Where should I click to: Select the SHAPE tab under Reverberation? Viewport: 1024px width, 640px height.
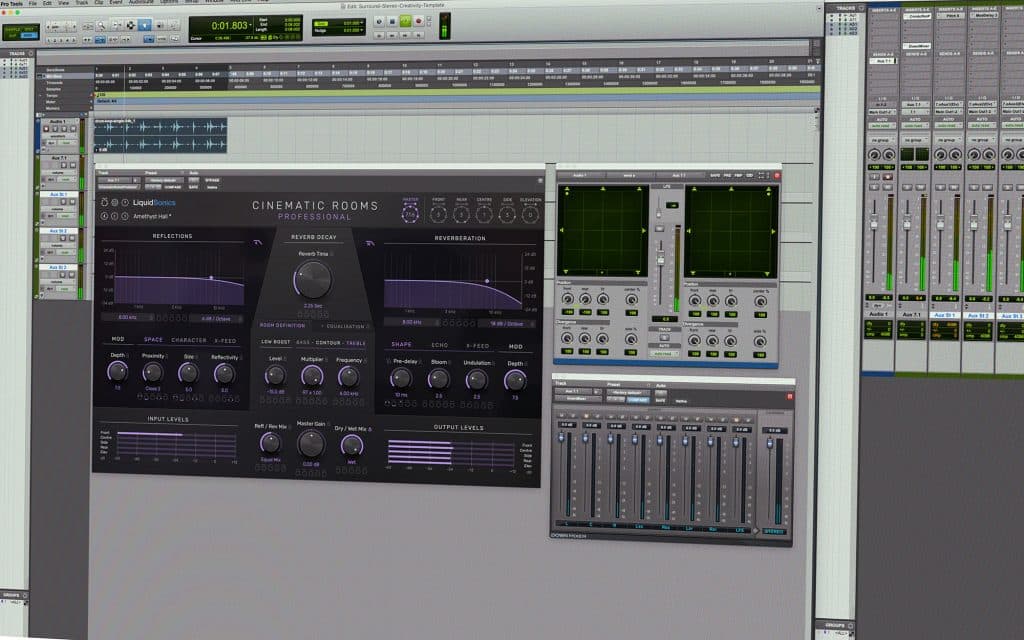pos(402,344)
